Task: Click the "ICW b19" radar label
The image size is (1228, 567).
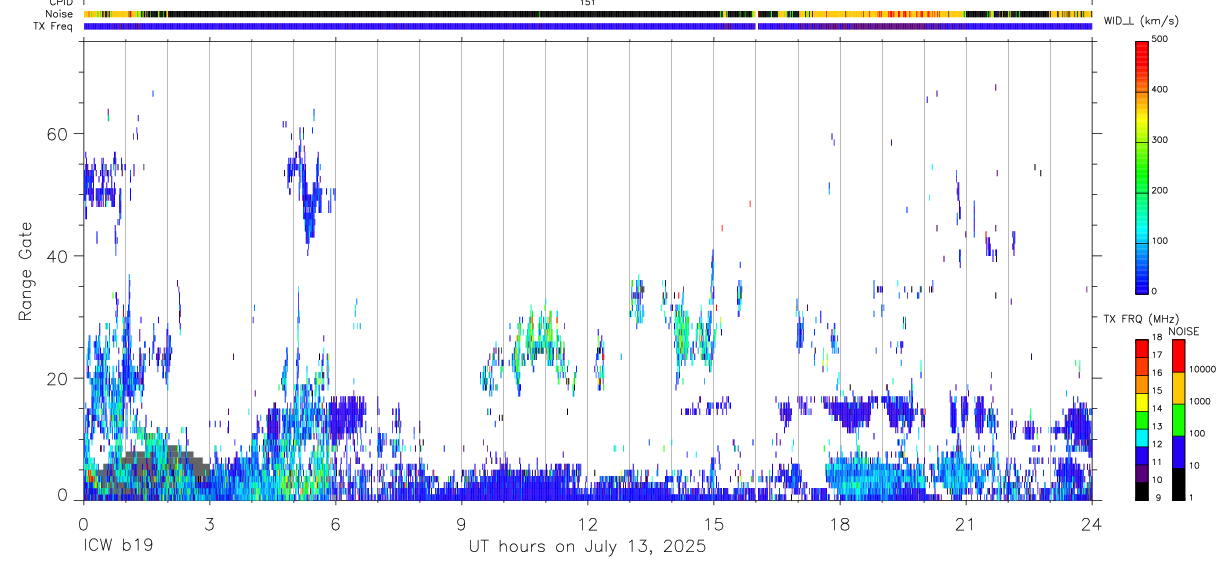Action: [117, 547]
